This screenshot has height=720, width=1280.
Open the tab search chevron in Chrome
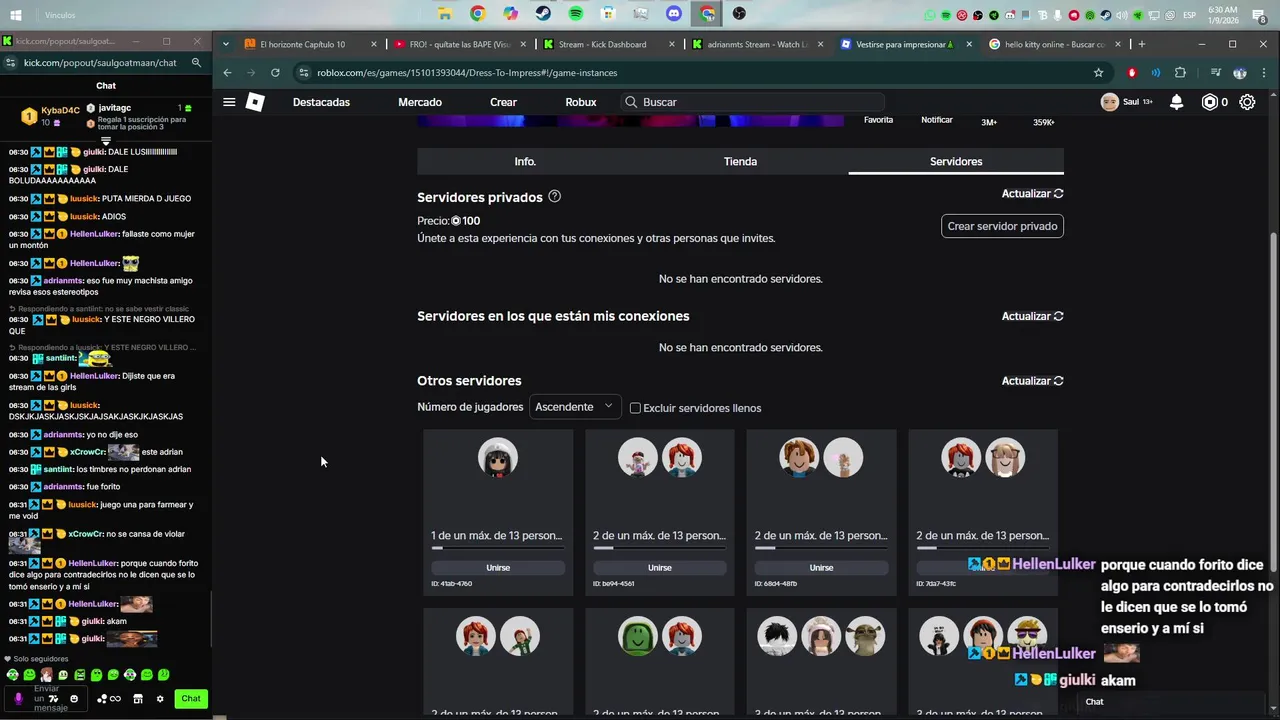click(226, 44)
